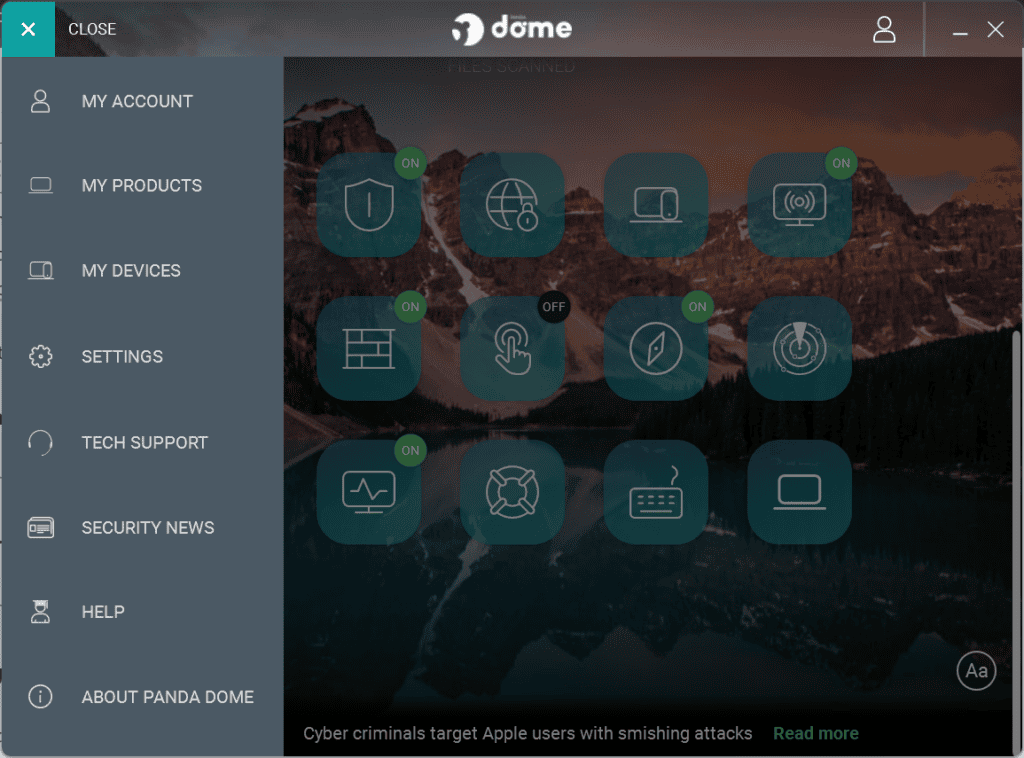Open MY PRODUCTS menu item
1024x758 pixels.
(142, 185)
